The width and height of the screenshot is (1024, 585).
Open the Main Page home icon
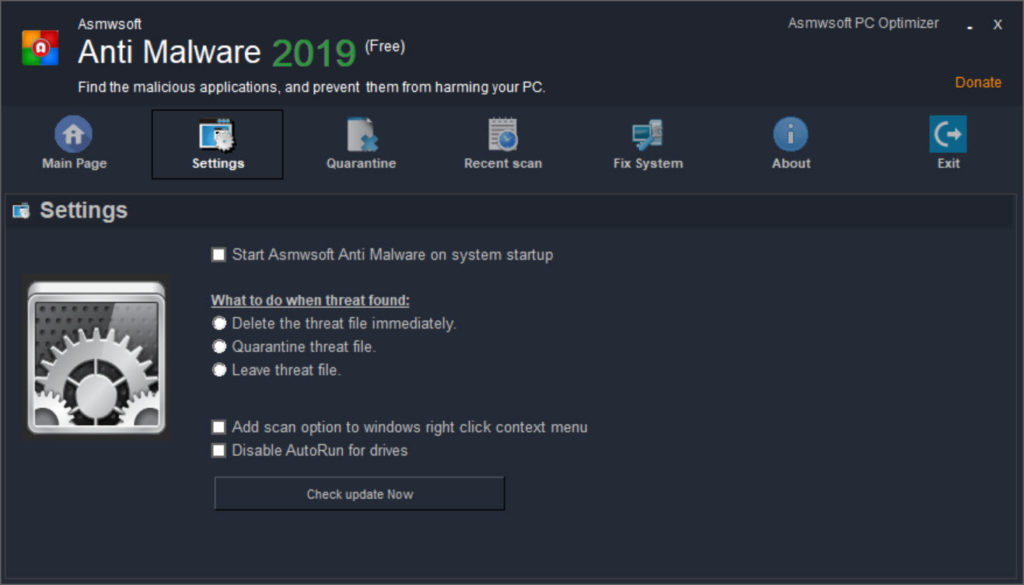pos(73,134)
